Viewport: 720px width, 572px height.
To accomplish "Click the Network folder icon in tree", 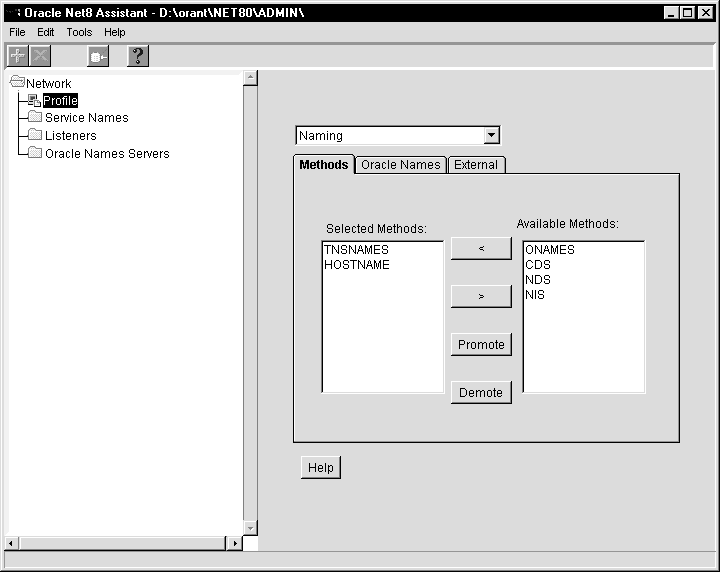I will 17,82.
